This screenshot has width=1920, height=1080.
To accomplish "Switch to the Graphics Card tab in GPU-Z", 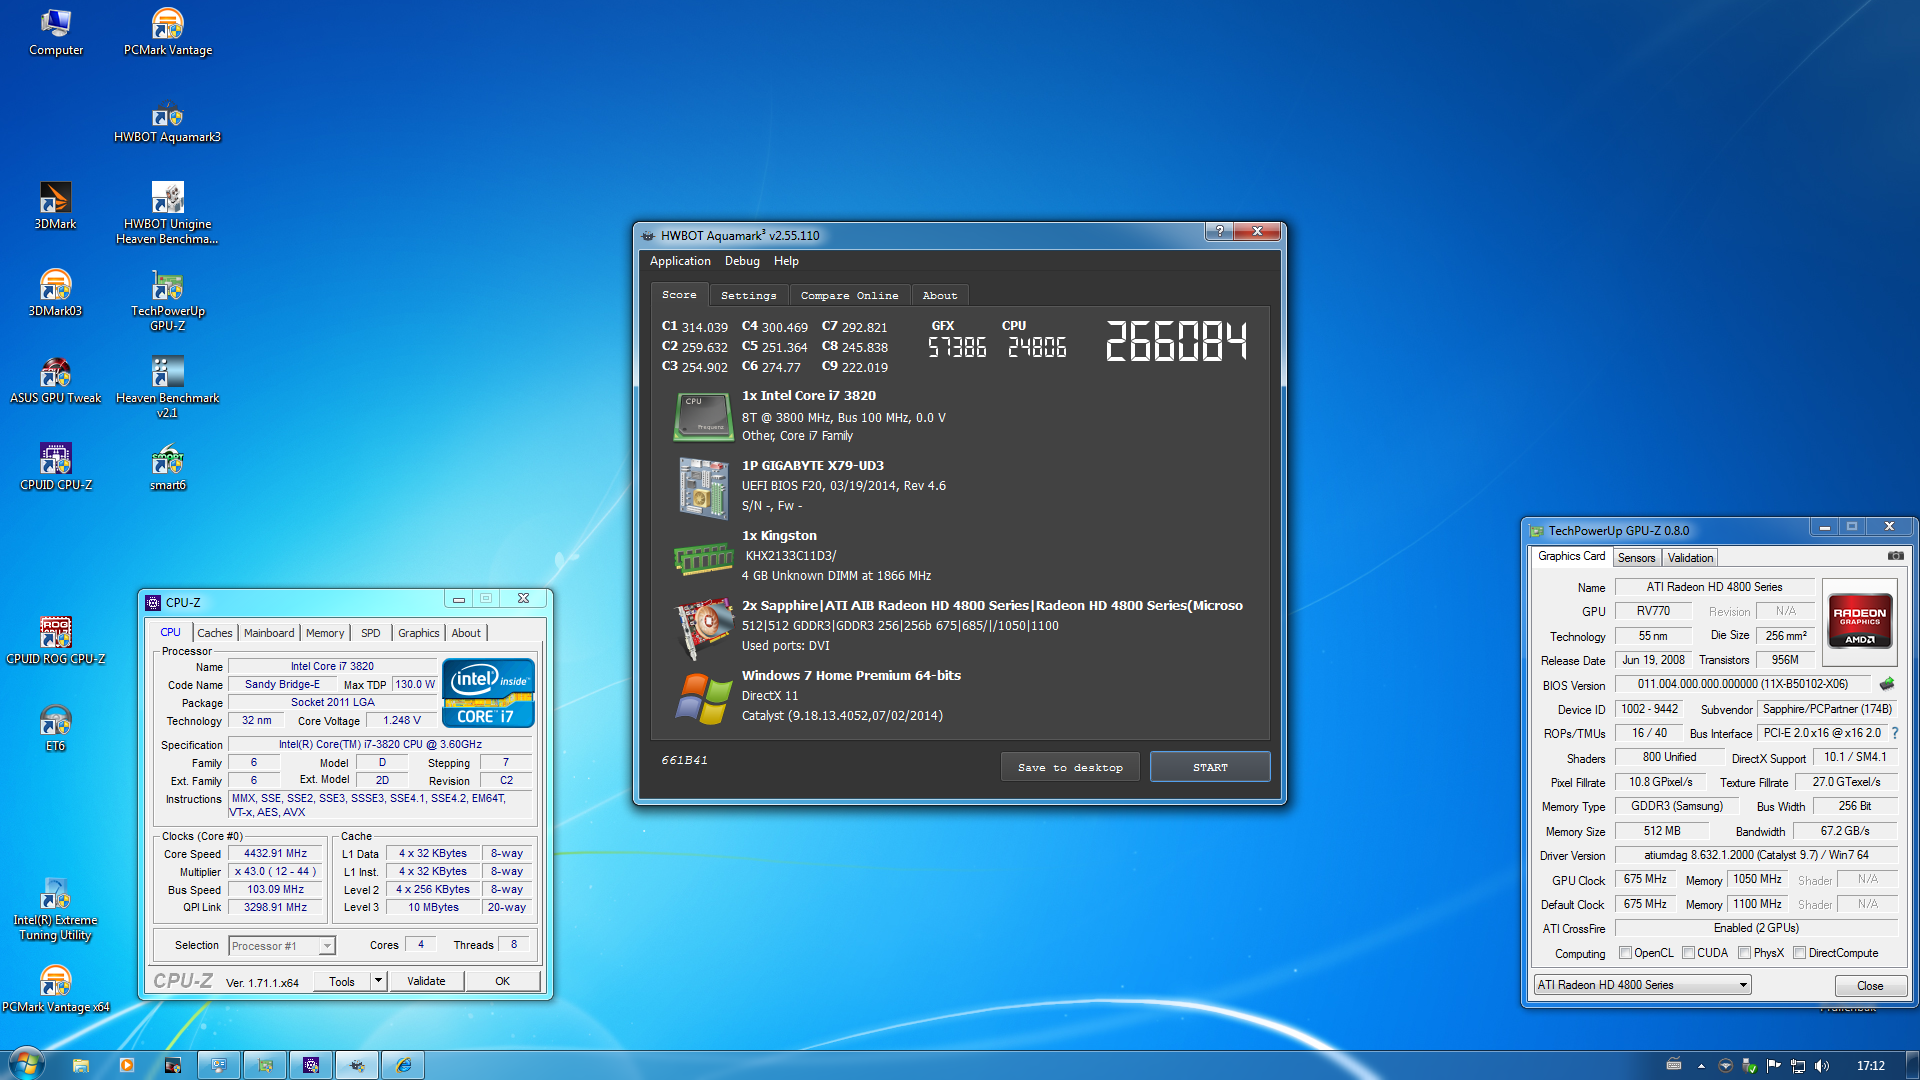I will coord(1571,556).
